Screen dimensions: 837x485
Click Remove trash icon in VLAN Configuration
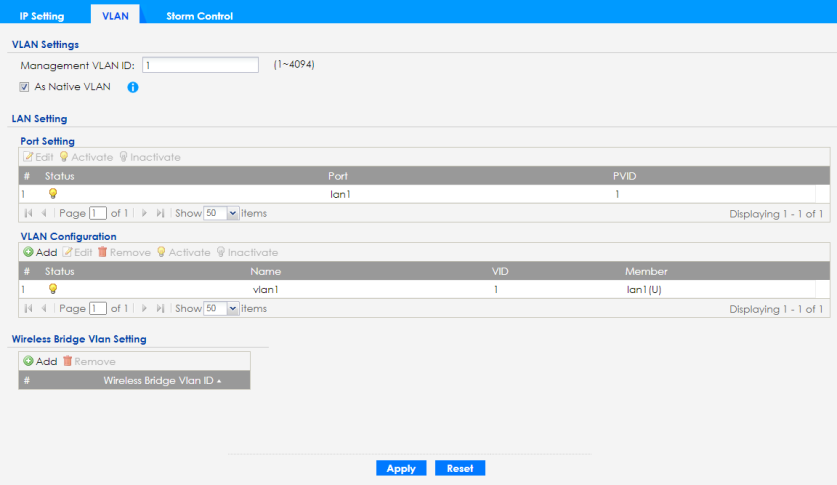(x=102, y=252)
